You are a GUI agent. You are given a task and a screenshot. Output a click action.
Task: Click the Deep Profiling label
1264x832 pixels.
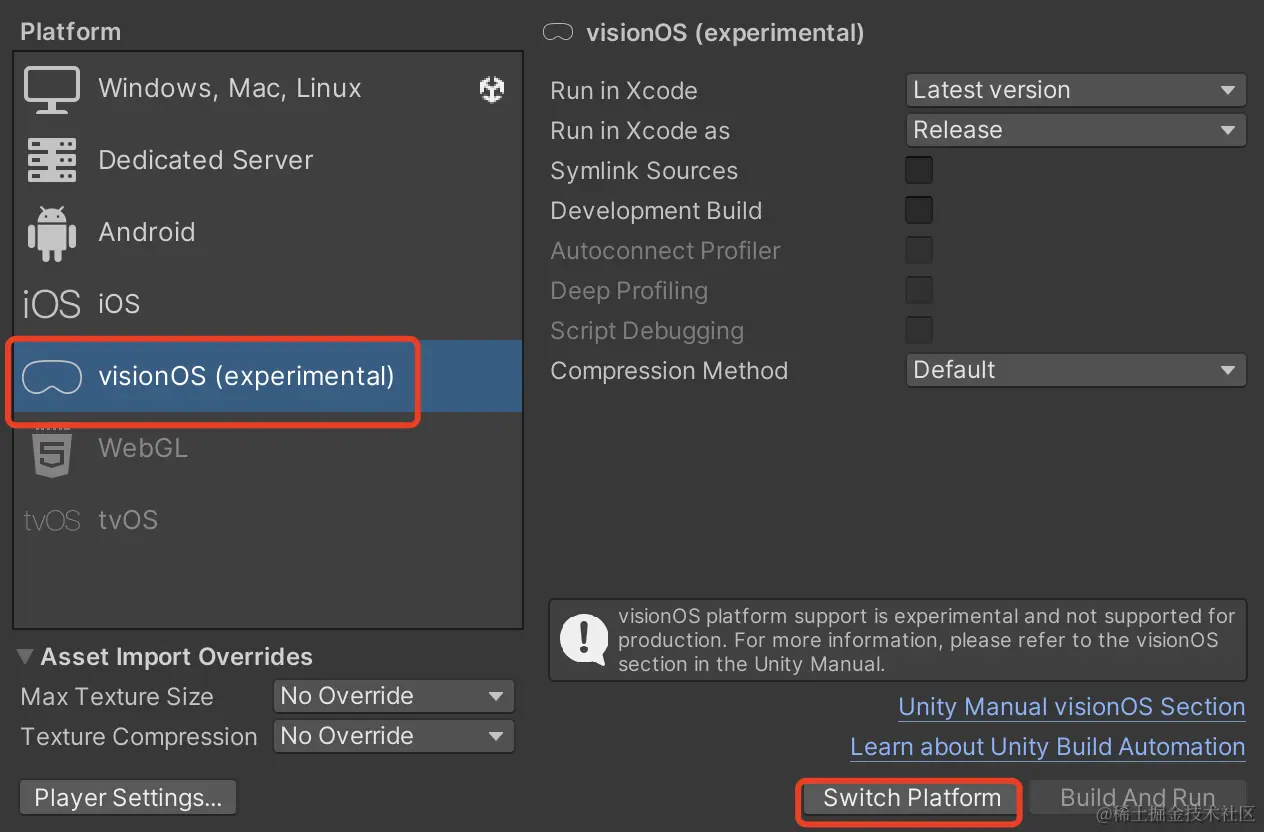[629, 290]
